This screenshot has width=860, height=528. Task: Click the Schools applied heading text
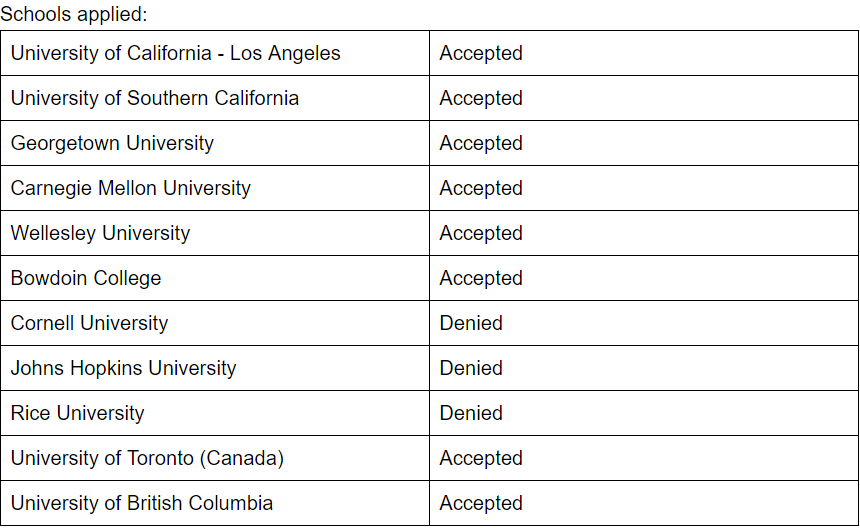click(74, 14)
